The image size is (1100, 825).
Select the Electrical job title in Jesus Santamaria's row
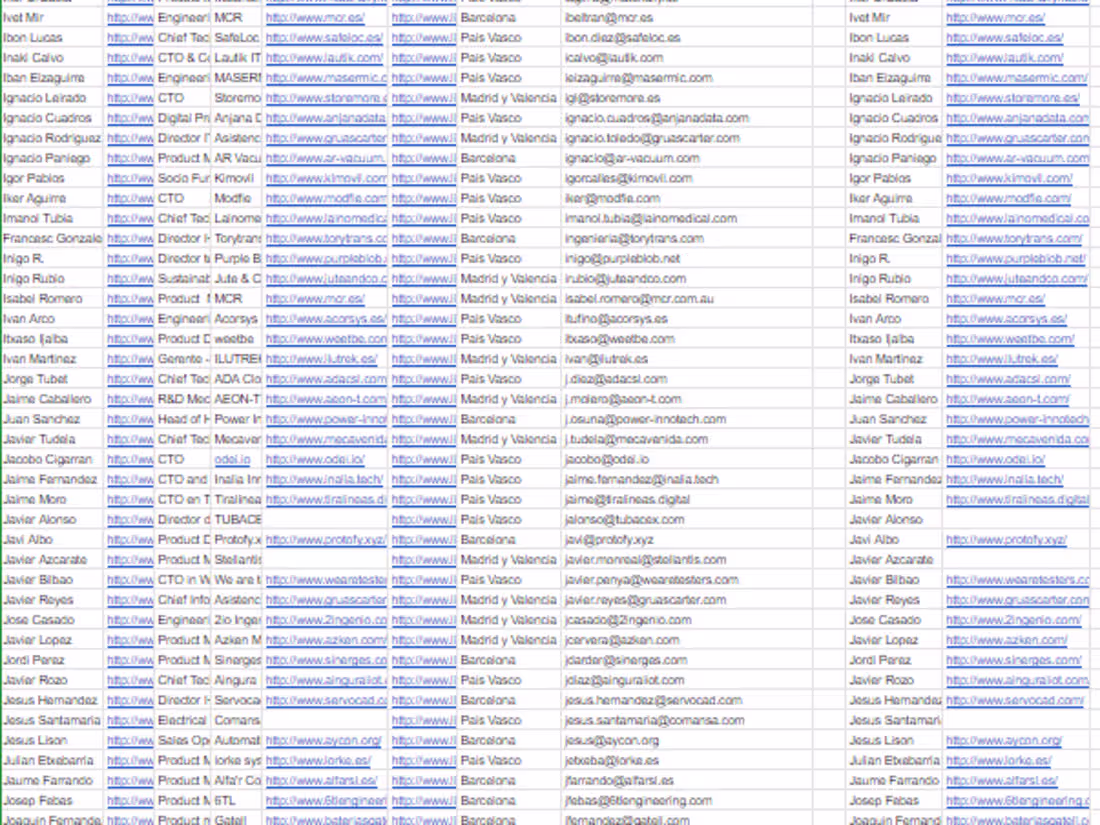182,720
